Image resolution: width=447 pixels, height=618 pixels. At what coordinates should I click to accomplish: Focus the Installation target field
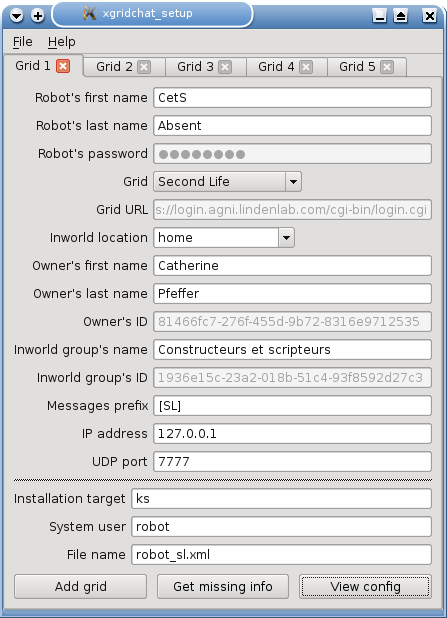tap(281, 499)
